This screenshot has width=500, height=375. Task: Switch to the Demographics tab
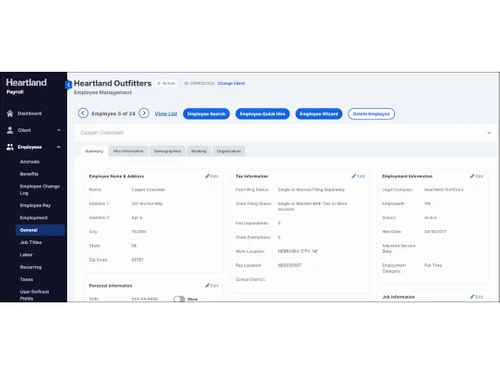point(167,151)
